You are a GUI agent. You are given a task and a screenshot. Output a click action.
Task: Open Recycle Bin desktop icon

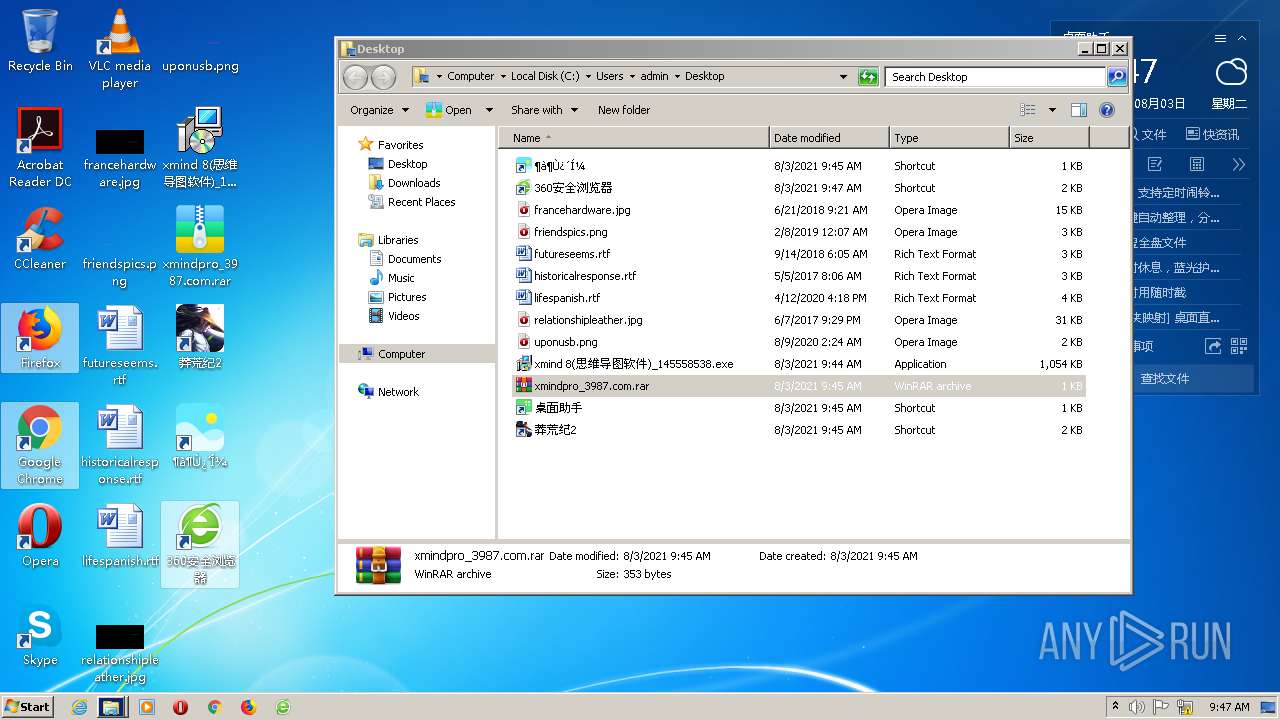(x=40, y=41)
